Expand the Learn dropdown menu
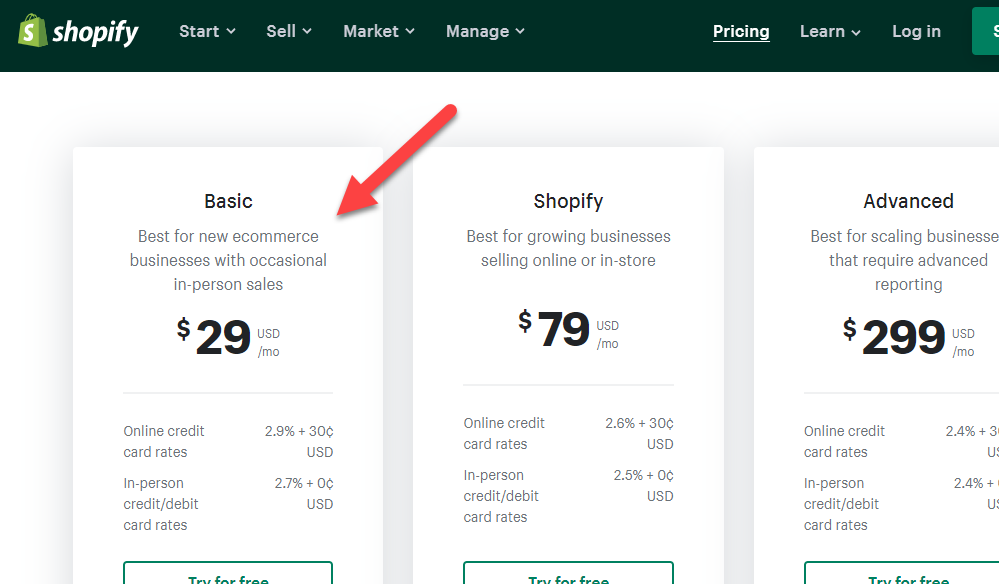This screenshot has width=999, height=584. tap(830, 31)
